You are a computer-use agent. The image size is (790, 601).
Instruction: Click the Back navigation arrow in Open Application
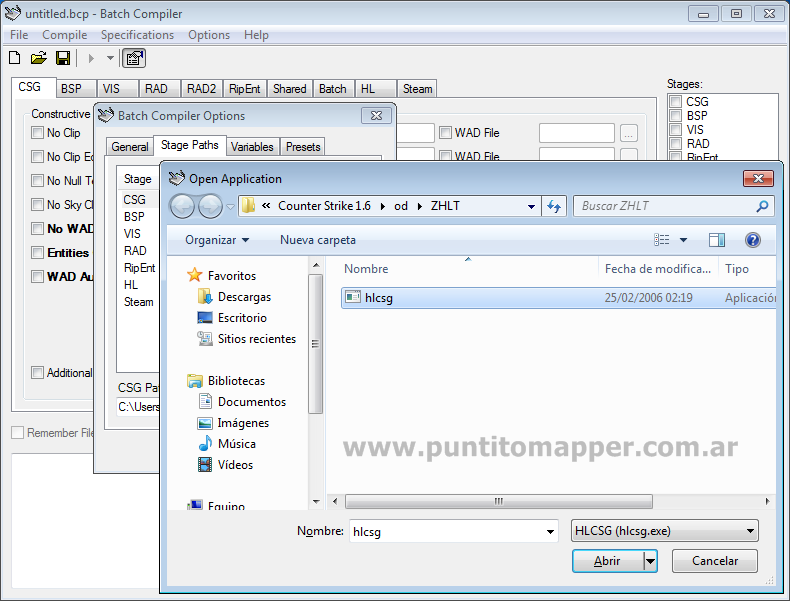coord(182,206)
